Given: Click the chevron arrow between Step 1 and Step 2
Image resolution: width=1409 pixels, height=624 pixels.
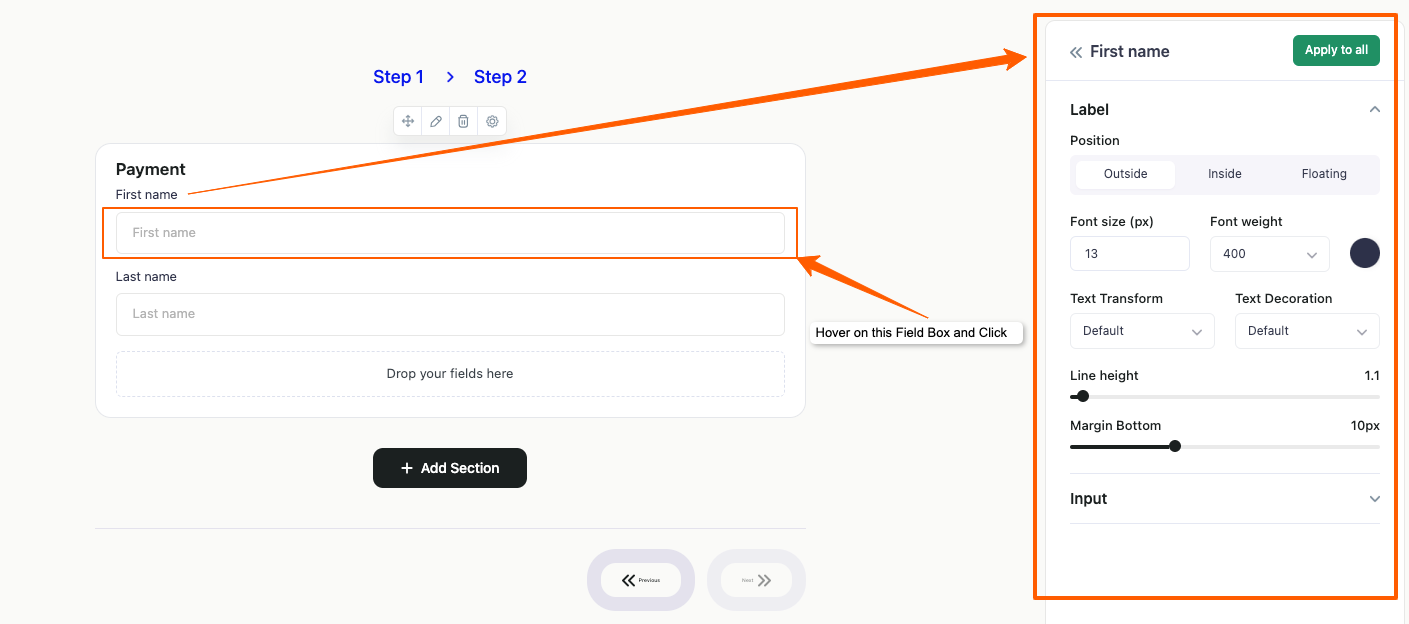Looking at the screenshot, I should 450,77.
